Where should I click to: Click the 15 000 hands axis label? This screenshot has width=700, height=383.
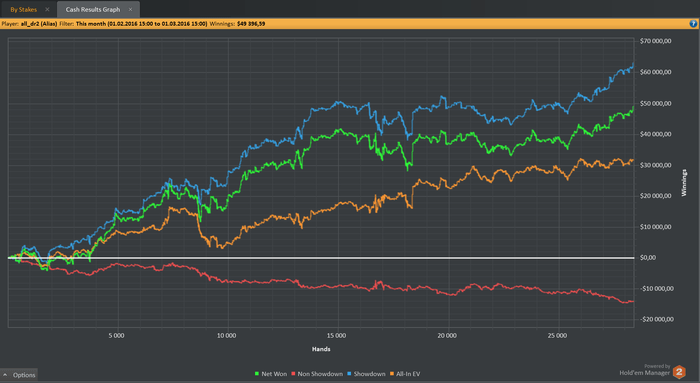336,336
